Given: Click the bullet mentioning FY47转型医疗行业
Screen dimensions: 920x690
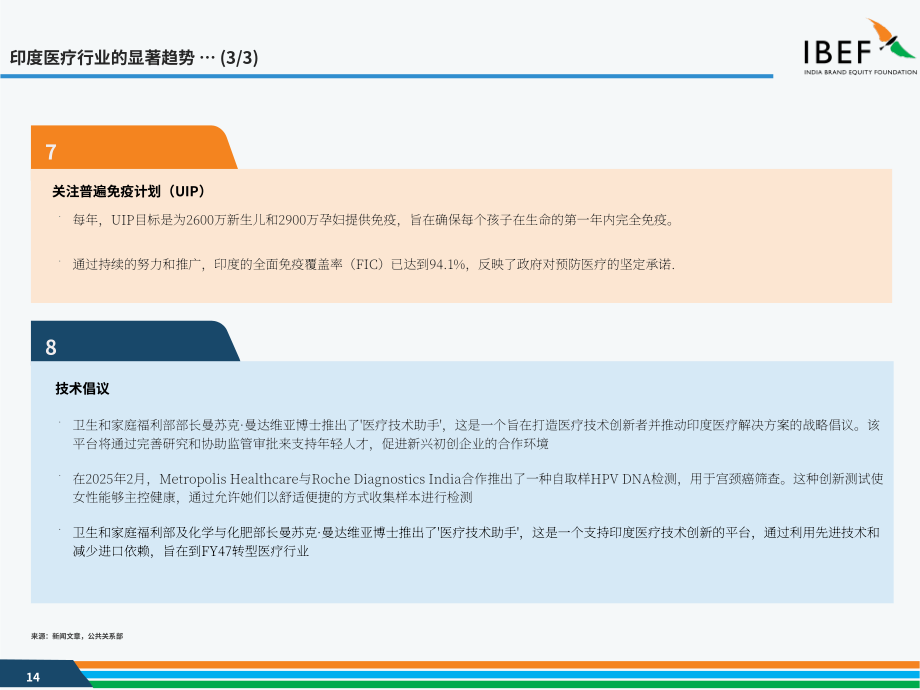Looking at the screenshot, I should point(476,542).
